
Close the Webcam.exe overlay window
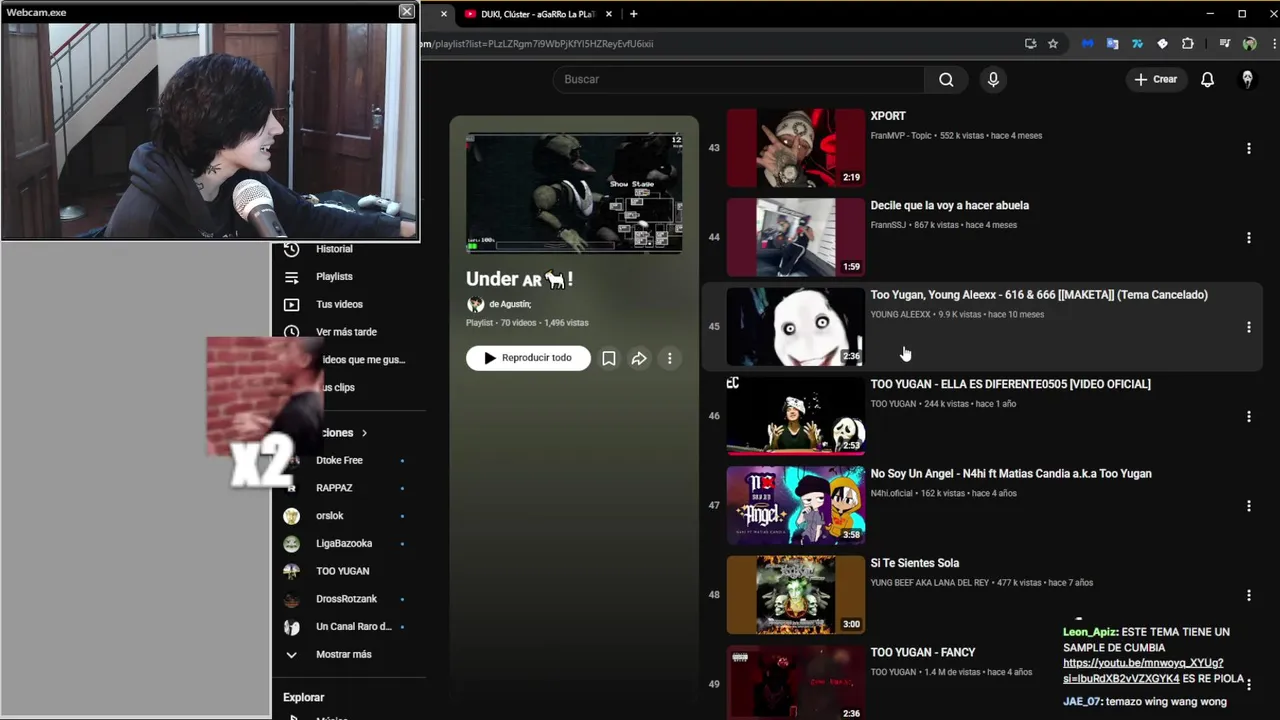point(406,11)
